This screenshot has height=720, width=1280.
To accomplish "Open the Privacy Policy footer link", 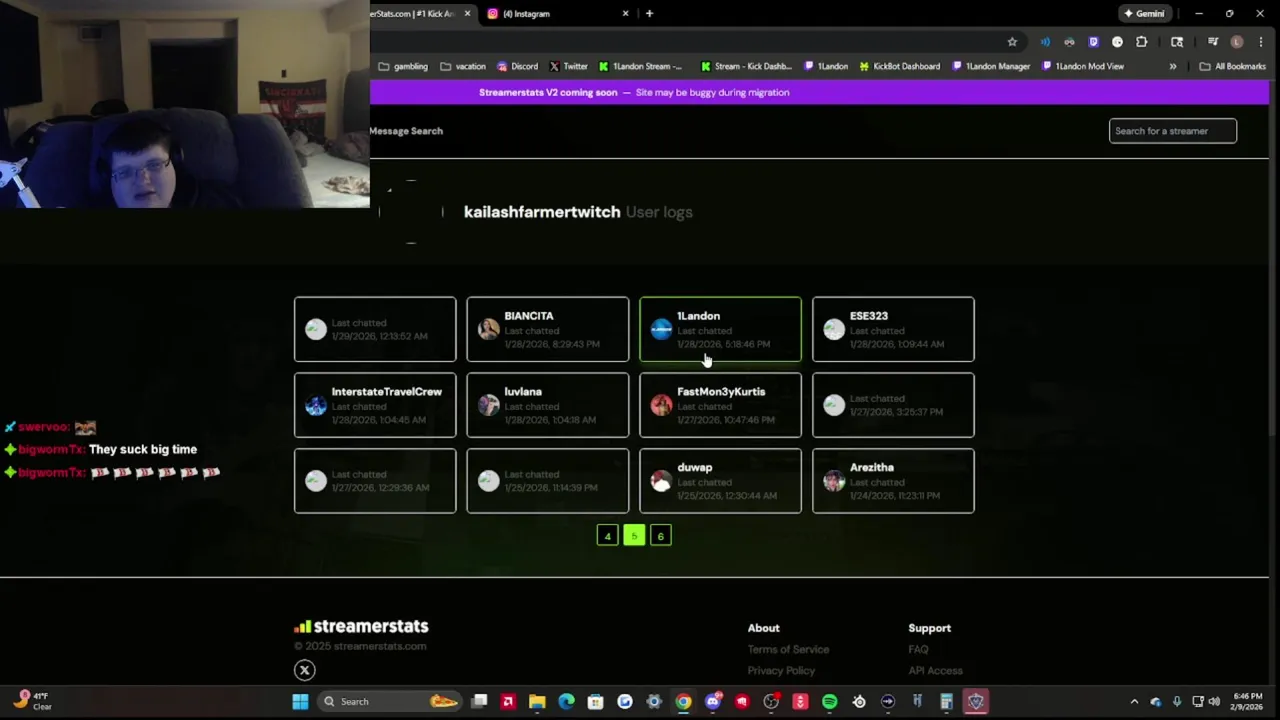I will (x=781, y=671).
